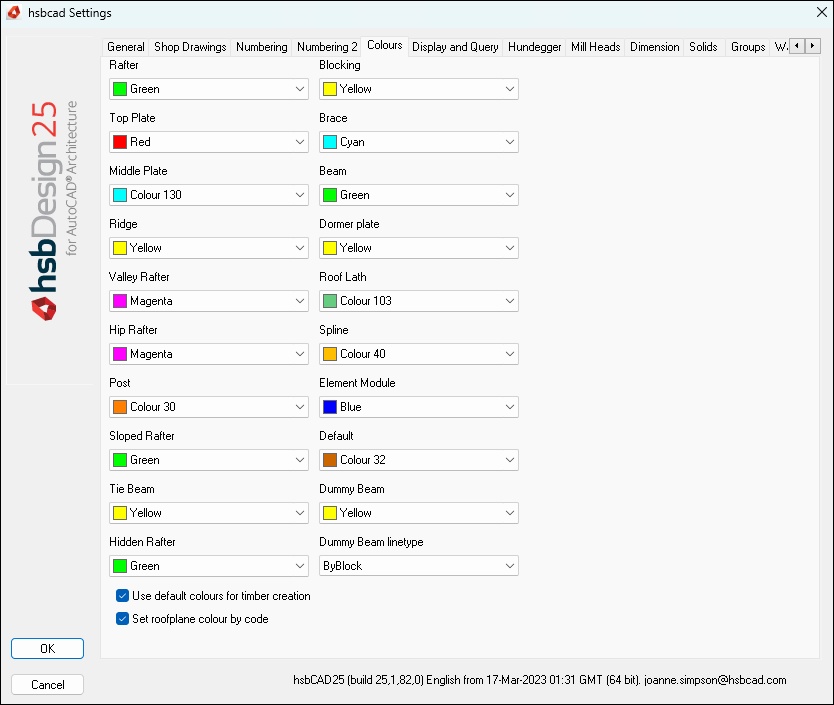Switch to the General tab
The width and height of the screenshot is (834, 705).
click(x=126, y=47)
